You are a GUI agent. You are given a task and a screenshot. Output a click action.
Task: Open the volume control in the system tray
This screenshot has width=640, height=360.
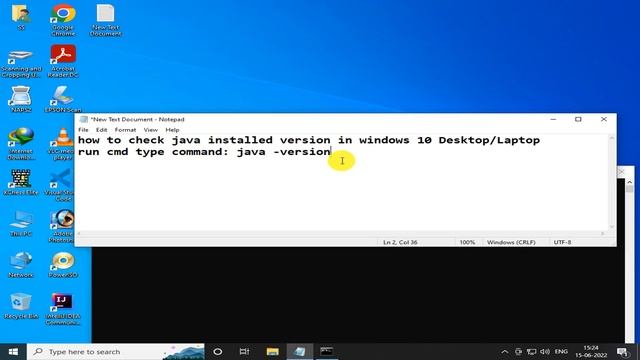click(544, 351)
